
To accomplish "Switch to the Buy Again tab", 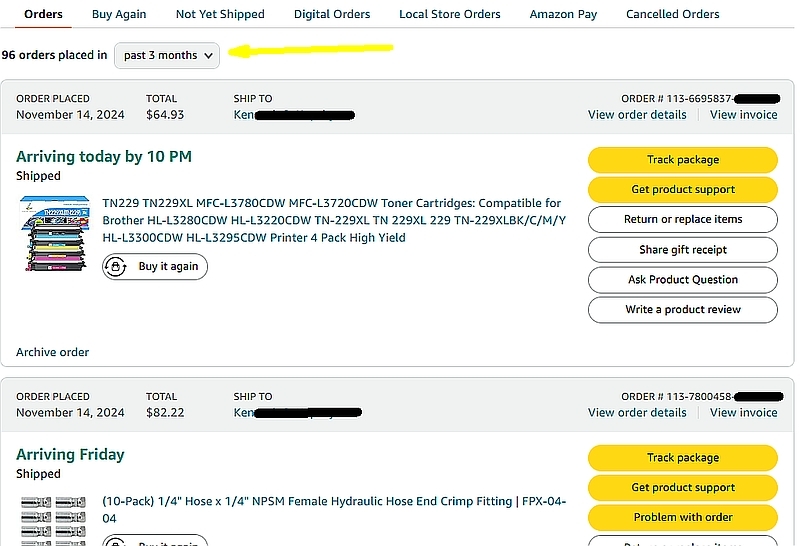I will (x=119, y=14).
